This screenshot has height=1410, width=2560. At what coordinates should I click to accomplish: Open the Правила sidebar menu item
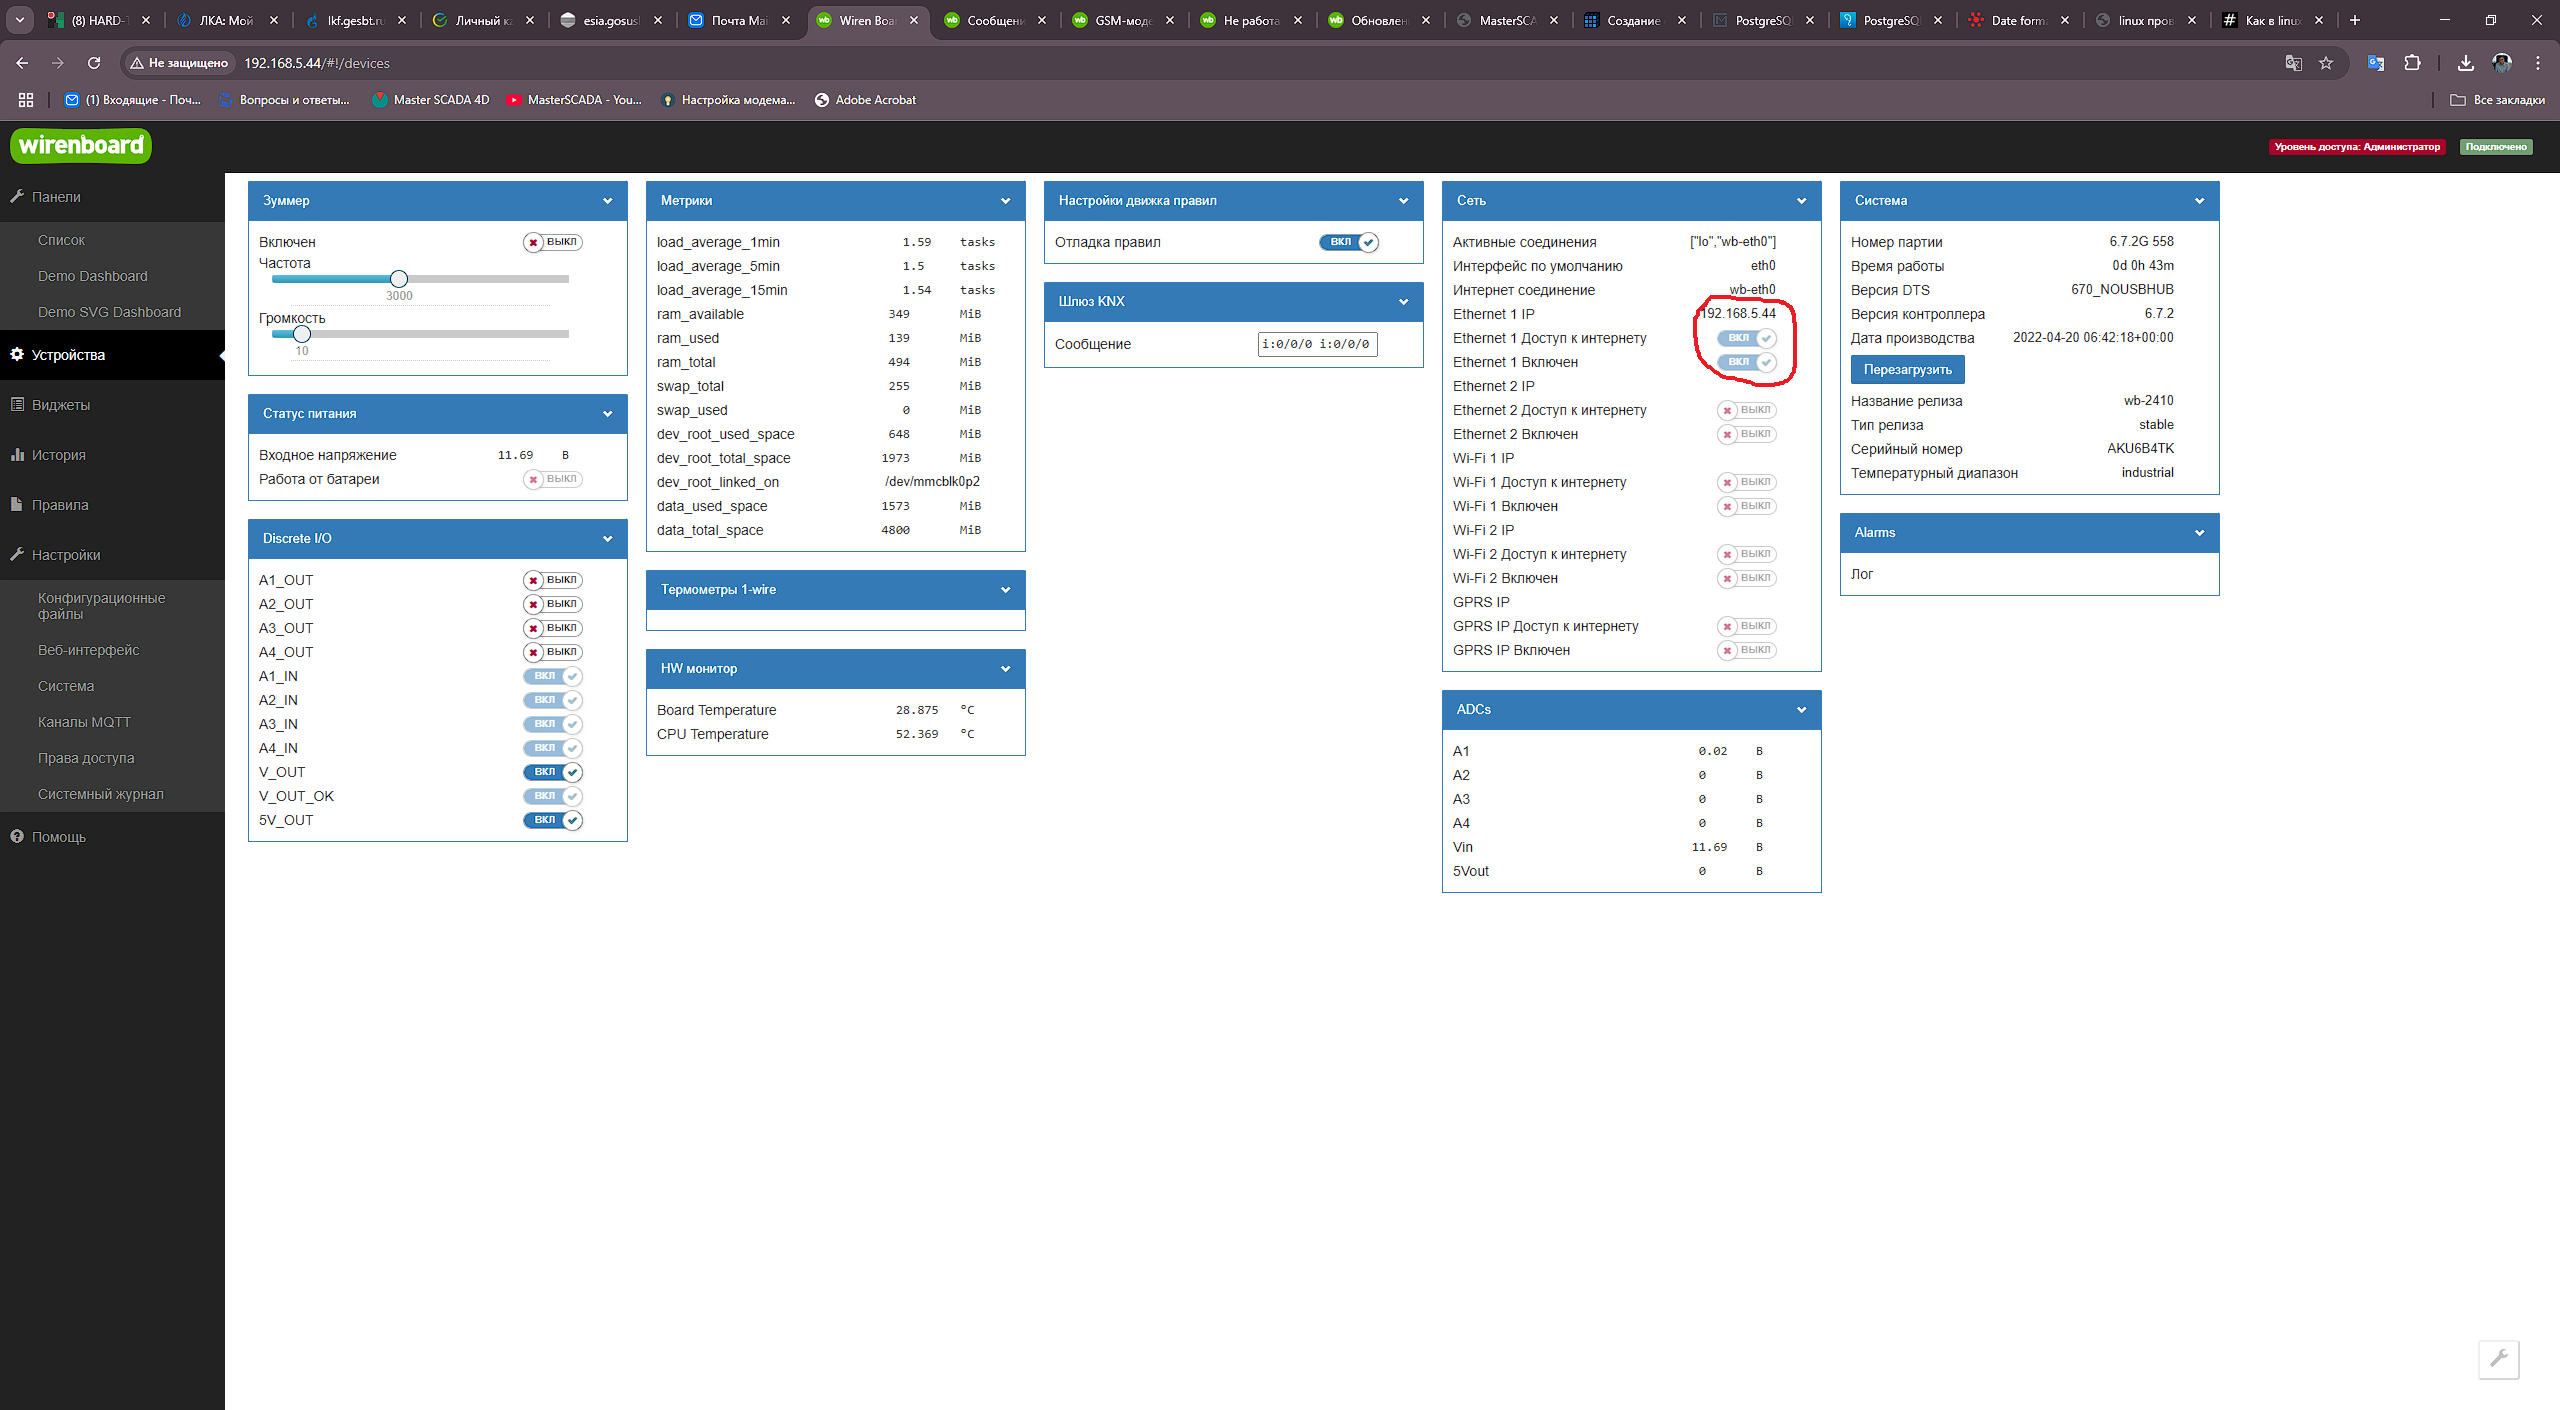point(60,505)
